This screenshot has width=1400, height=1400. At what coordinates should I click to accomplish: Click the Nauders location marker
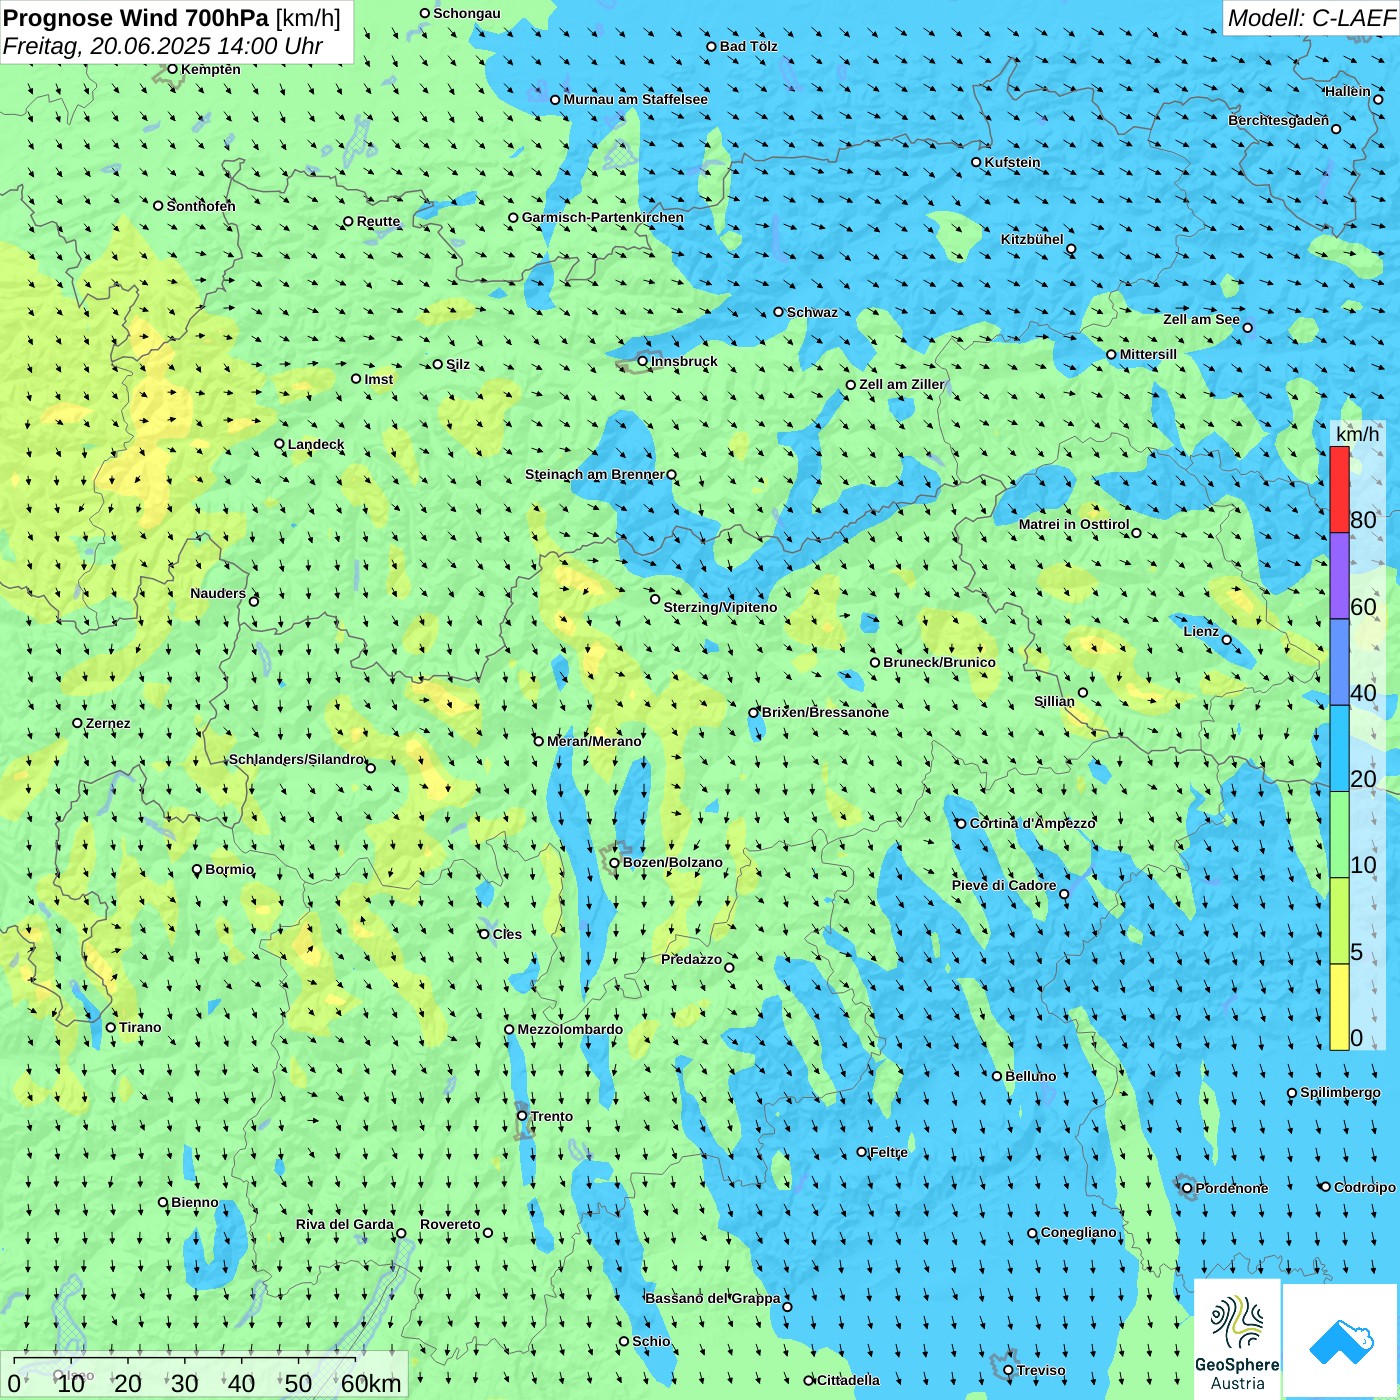click(254, 601)
